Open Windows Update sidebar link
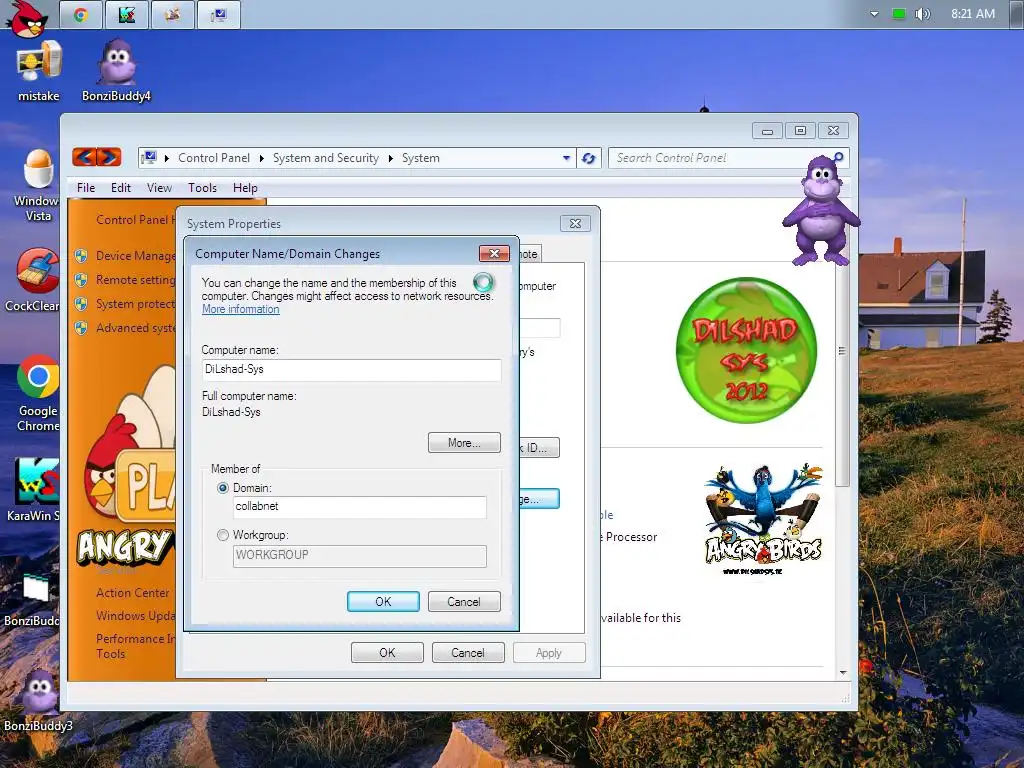 point(135,616)
